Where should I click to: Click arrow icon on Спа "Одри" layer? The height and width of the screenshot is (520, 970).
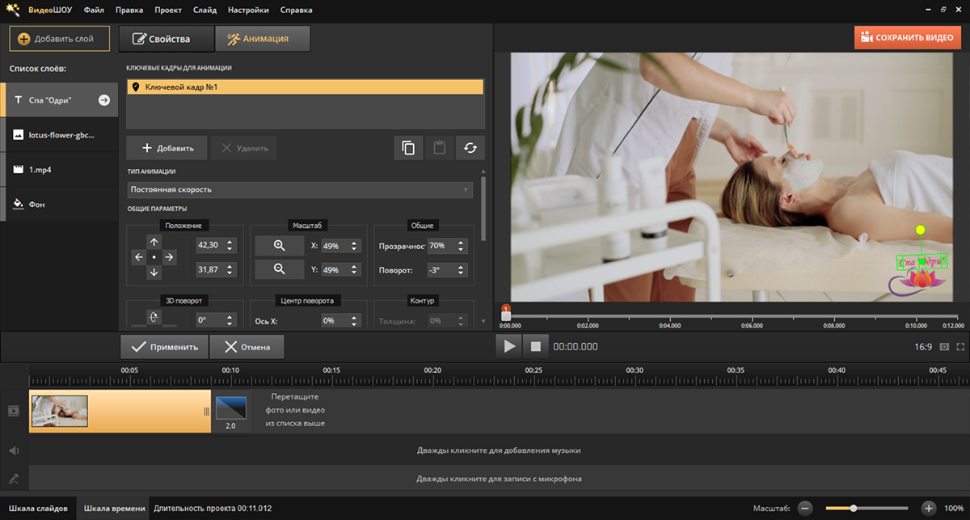click(104, 100)
